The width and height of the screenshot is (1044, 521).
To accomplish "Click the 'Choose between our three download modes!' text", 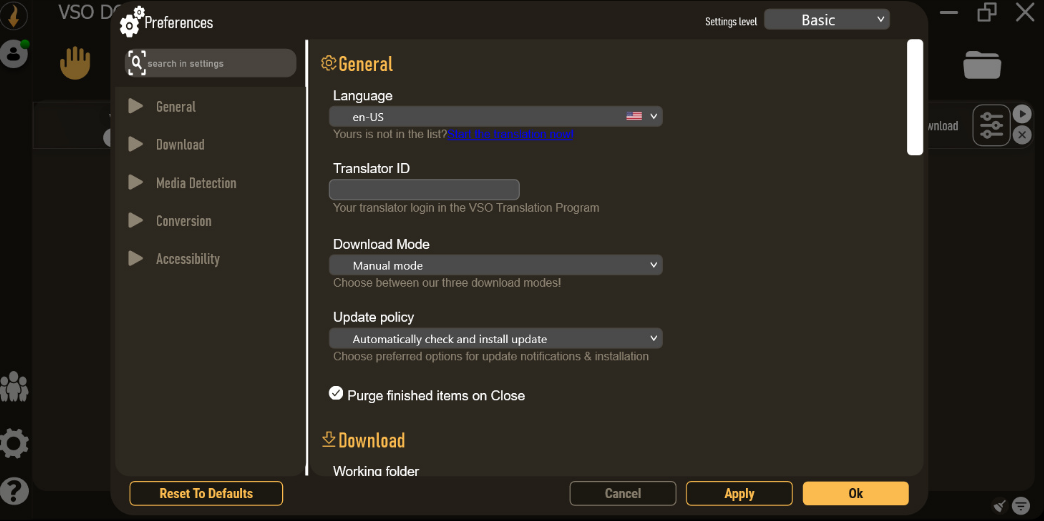I will click(447, 282).
